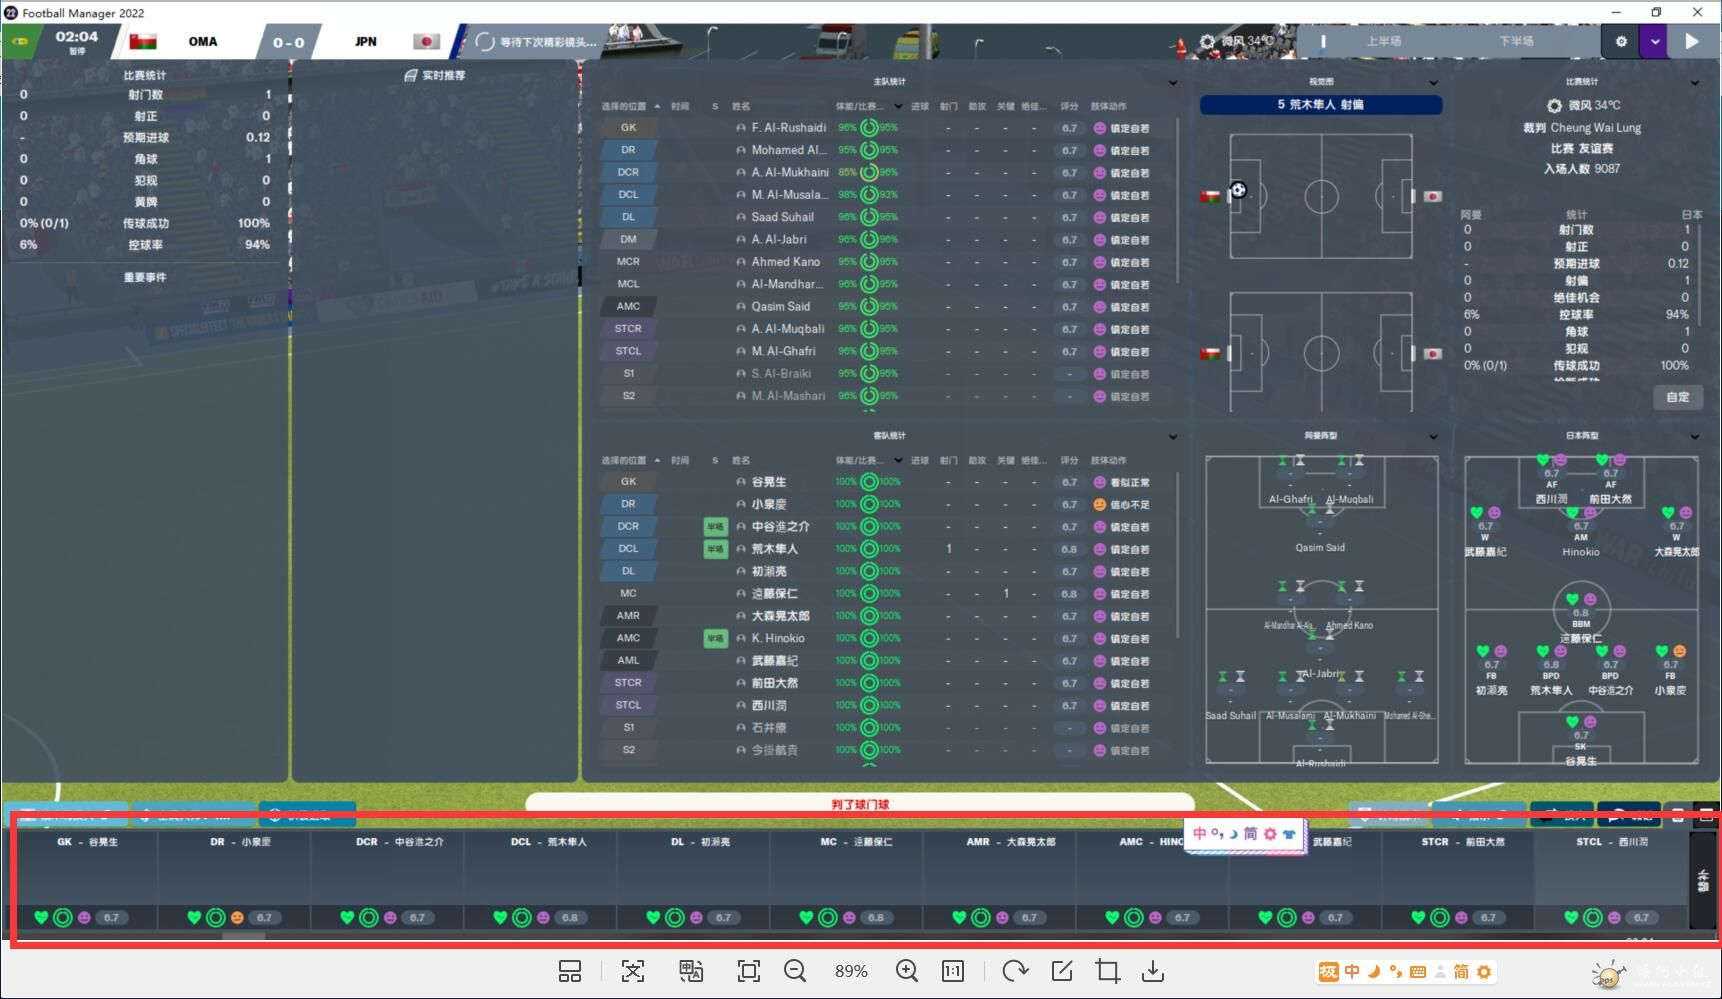This screenshot has height=999, width=1722.
Task: Click the 自定 button
Action: click(1677, 397)
